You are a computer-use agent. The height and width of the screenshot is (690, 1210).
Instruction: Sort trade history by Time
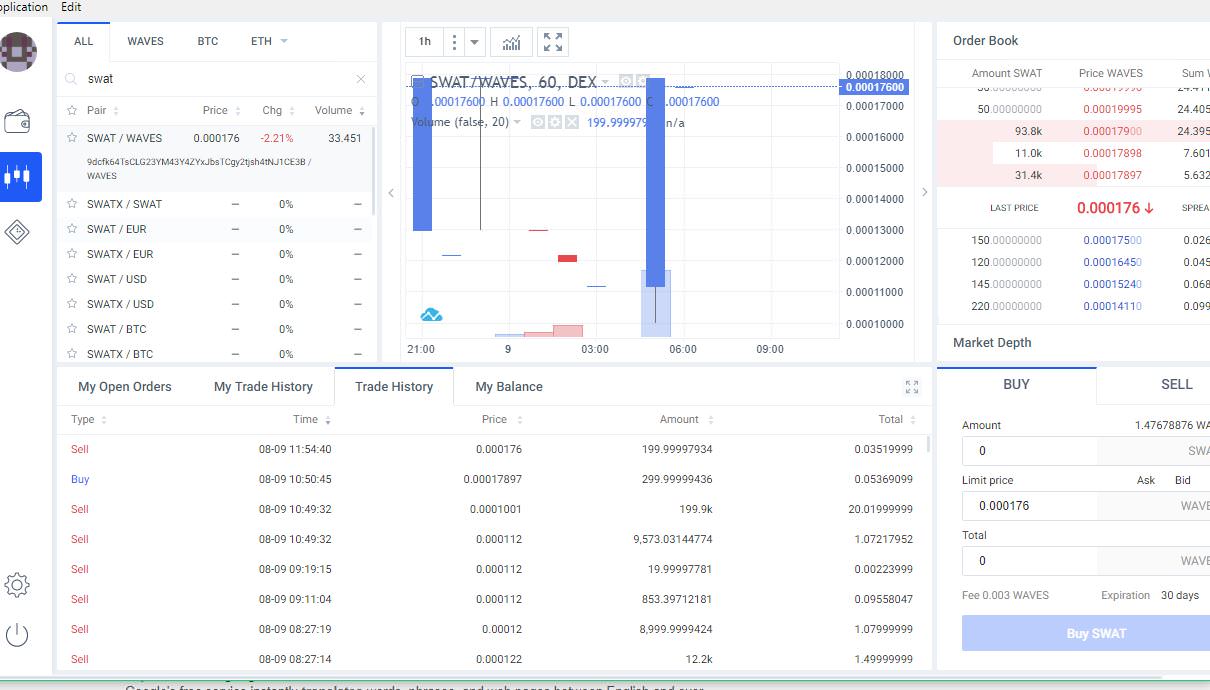312,420
